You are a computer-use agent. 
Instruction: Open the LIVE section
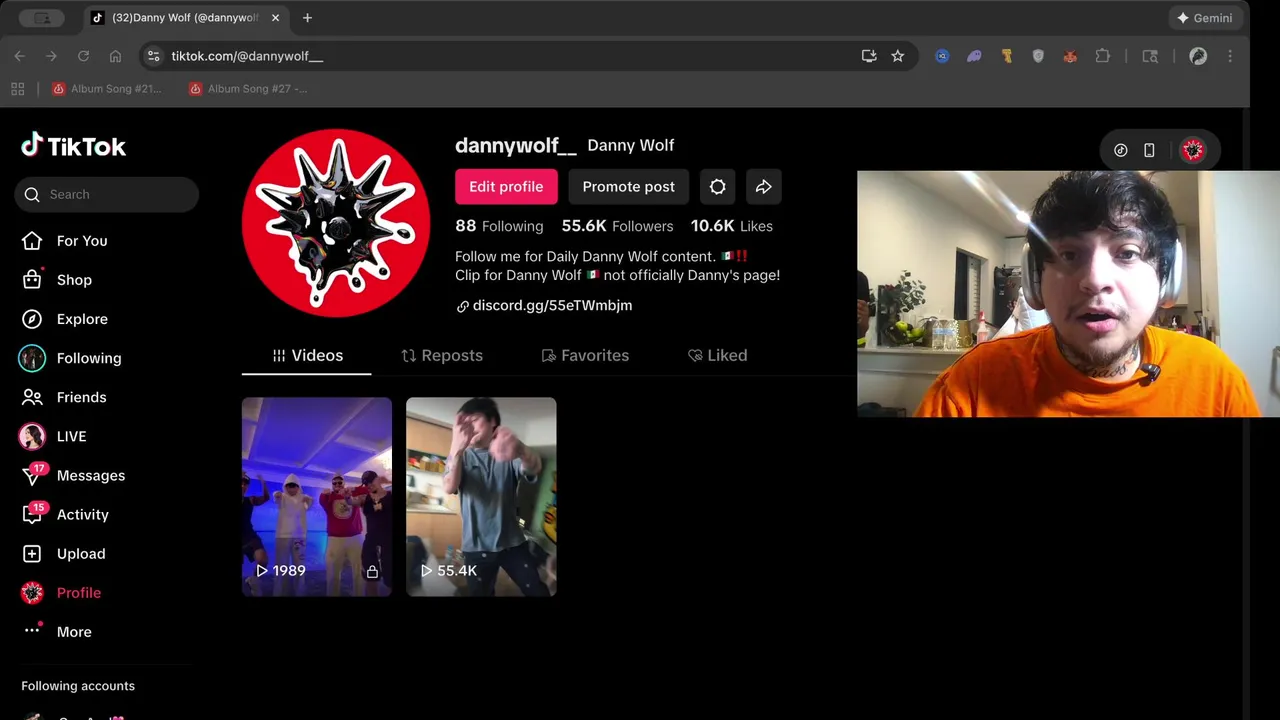[x=53, y=436]
